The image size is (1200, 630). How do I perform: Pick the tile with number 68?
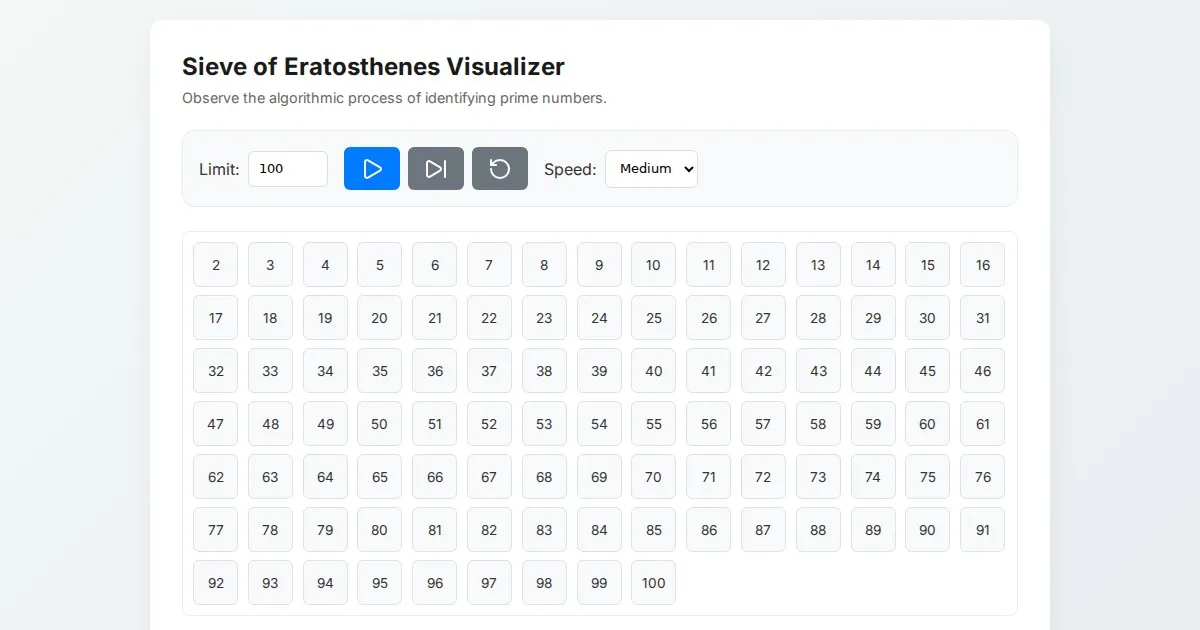[544, 477]
